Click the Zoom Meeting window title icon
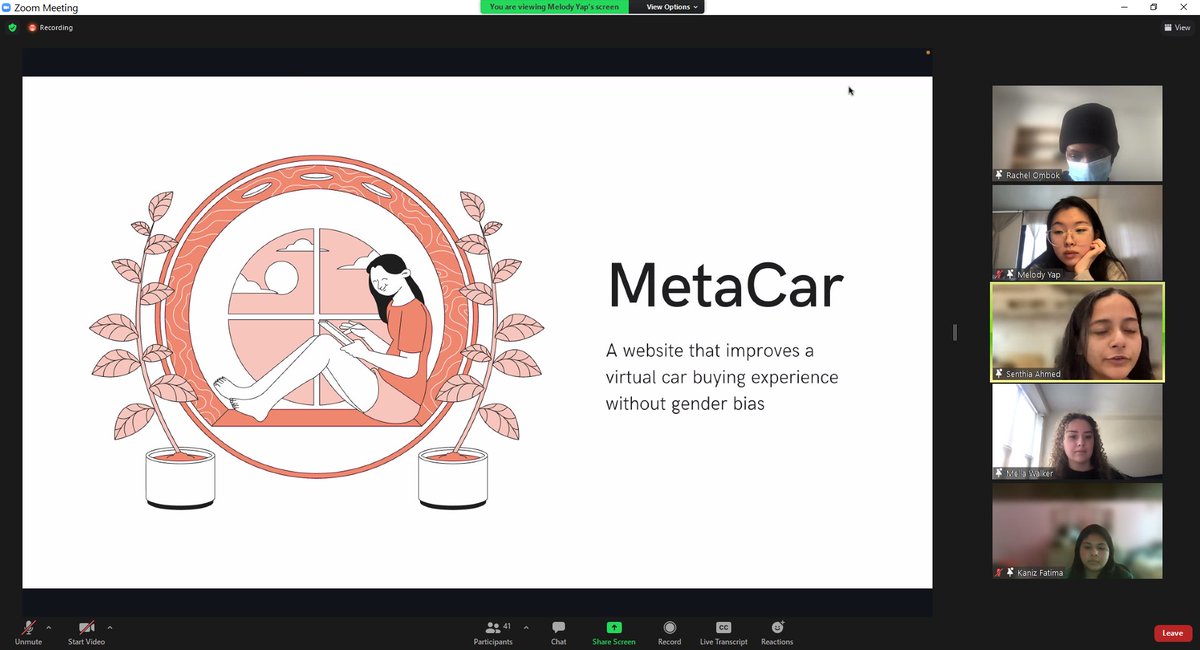 [x=7, y=7]
